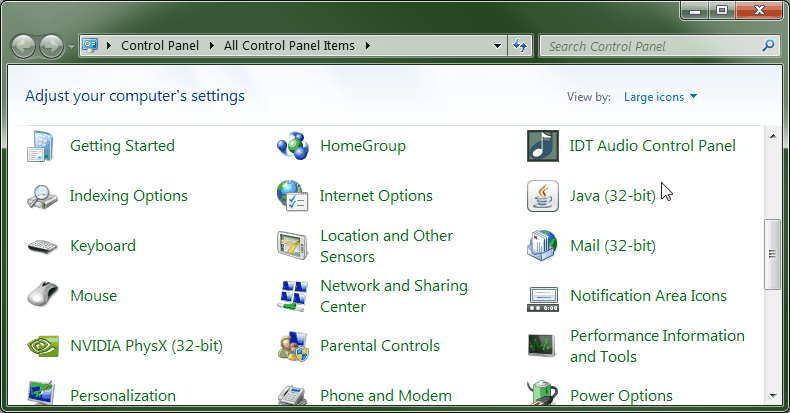790x413 pixels.
Task: Go forward with the Forward arrow button
Action: [51, 46]
